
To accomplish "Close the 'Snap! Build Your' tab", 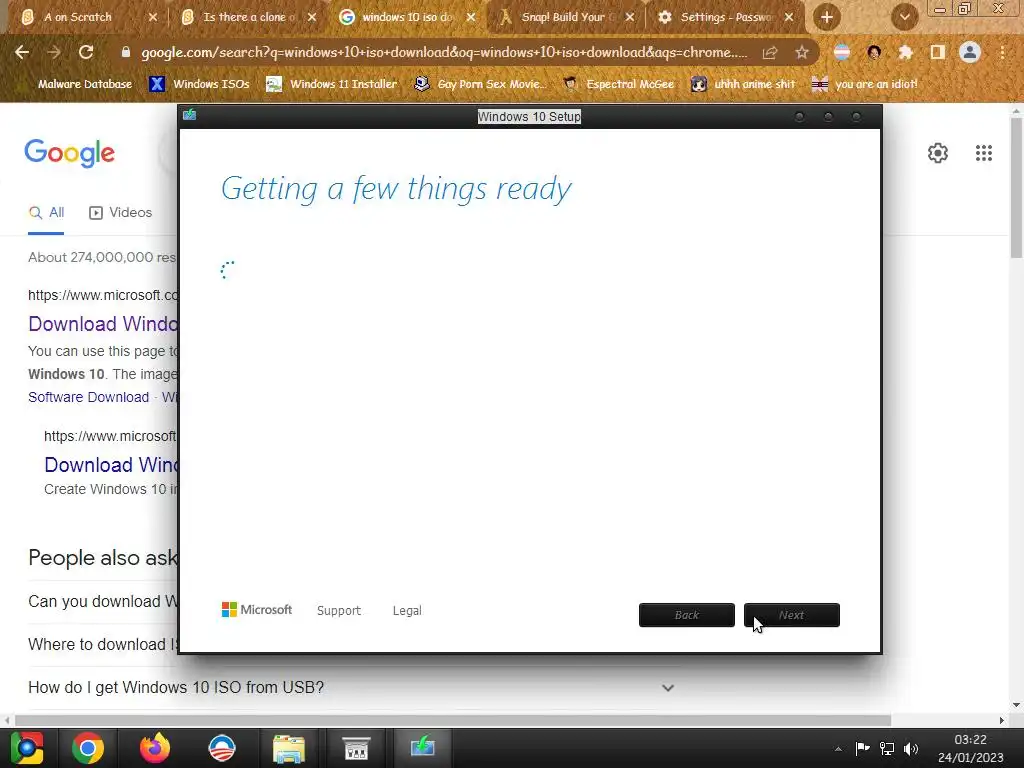I will click(x=630, y=17).
